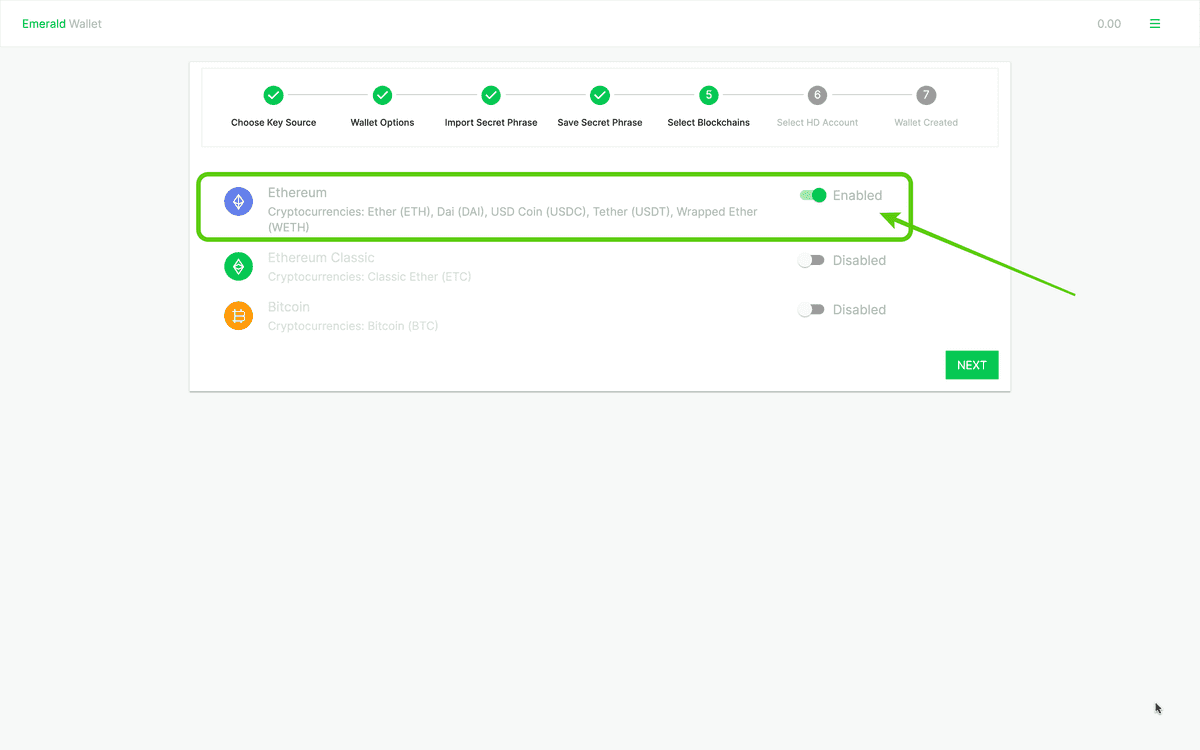Click the Ethereum Classic blockchain icon

pos(238,266)
